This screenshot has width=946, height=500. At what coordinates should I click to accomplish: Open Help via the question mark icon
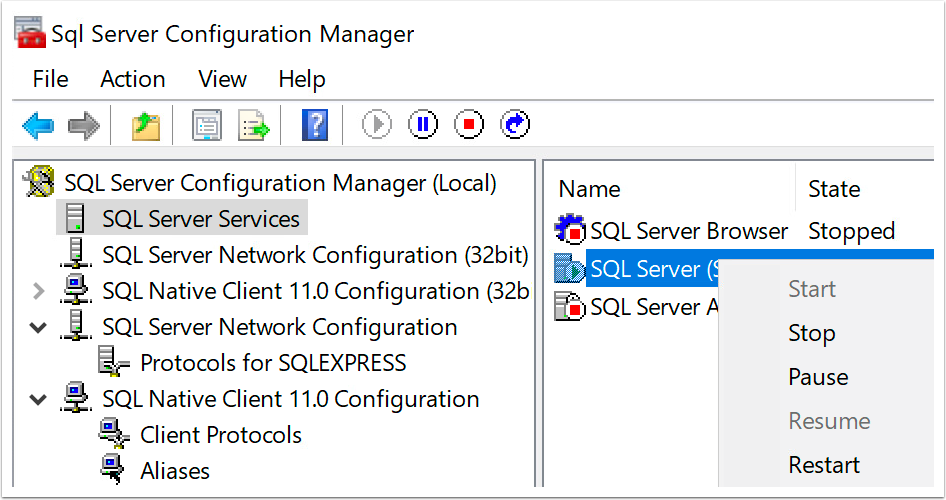pyautogui.click(x=314, y=125)
